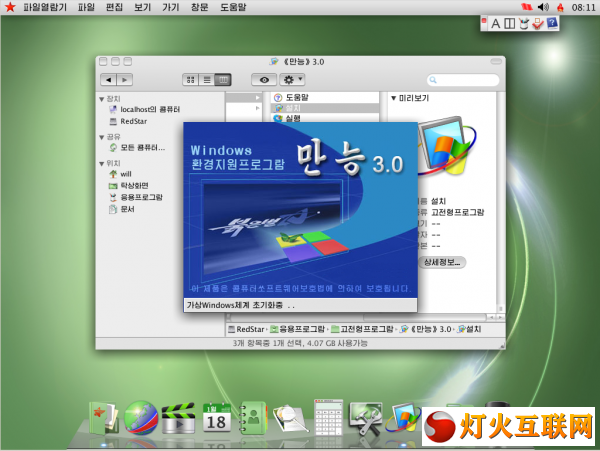
Task: Open the 파일열람기 application menu
Action: pyautogui.click(x=45, y=7)
